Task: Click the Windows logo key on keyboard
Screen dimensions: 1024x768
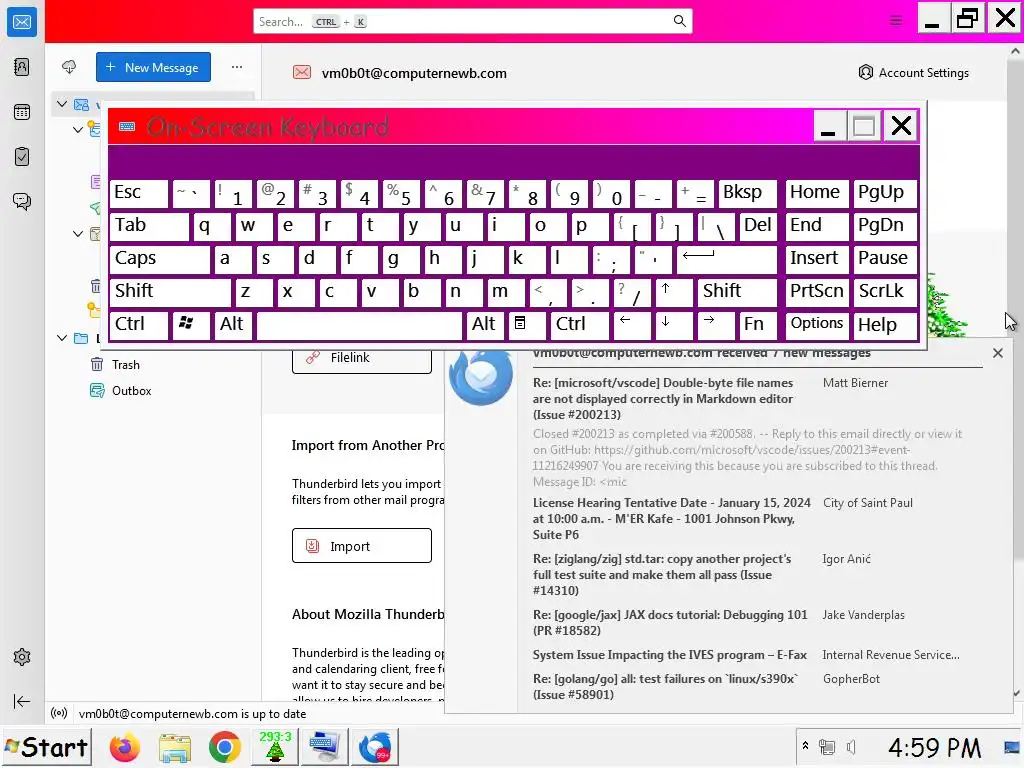Action: (191, 325)
